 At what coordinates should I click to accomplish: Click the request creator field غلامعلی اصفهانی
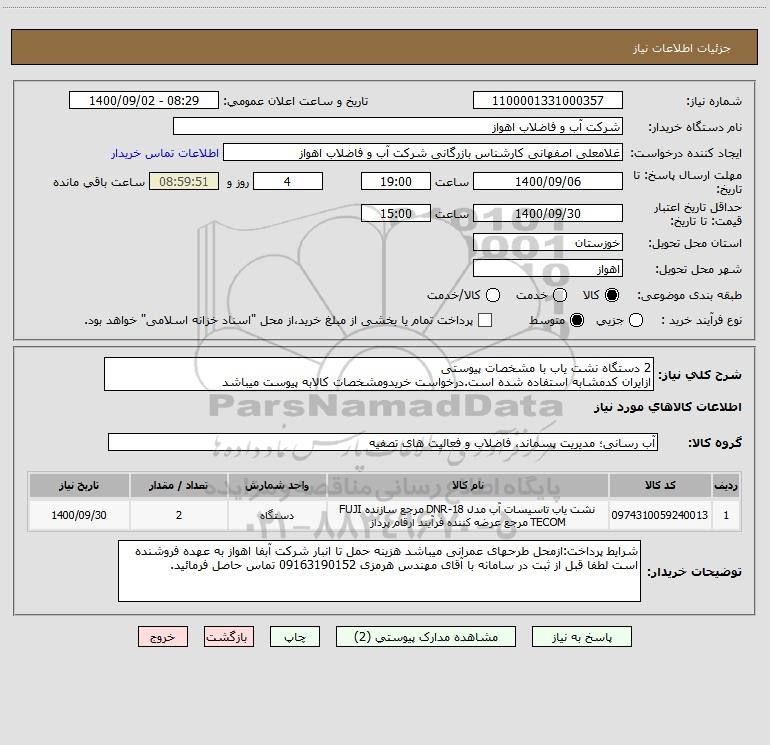point(423,153)
